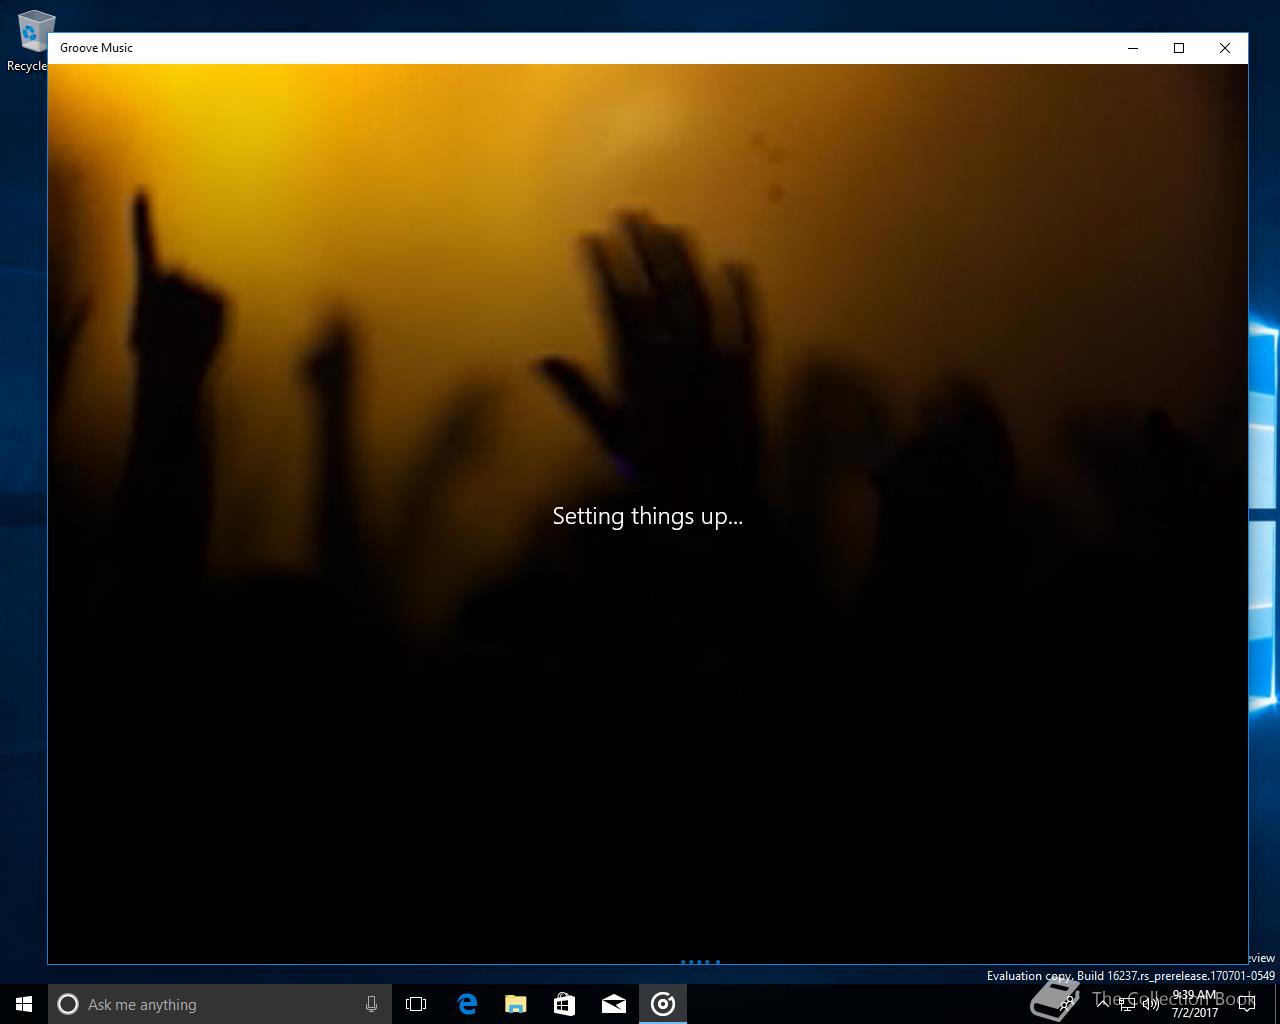Click the Cortana 'Ask me anything' search box
Image resolution: width=1280 pixels, height=1024 pixels.
pyautogui.click(x=218, y=1004)
